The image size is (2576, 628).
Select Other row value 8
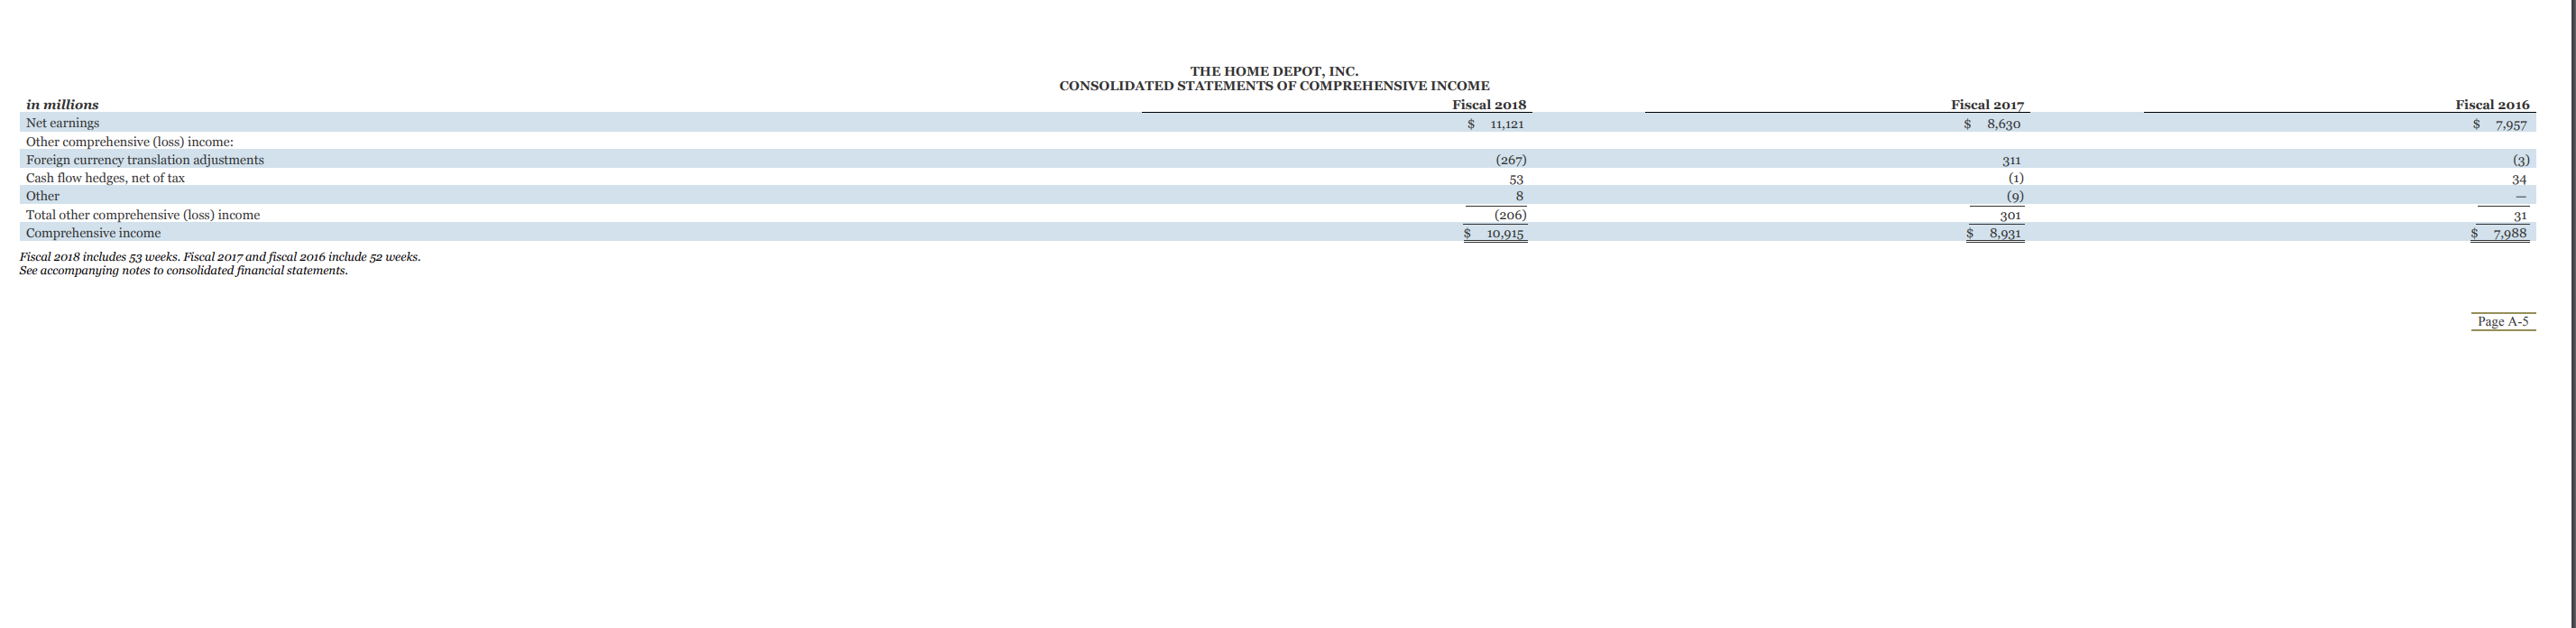click(x=1519, y=197)
